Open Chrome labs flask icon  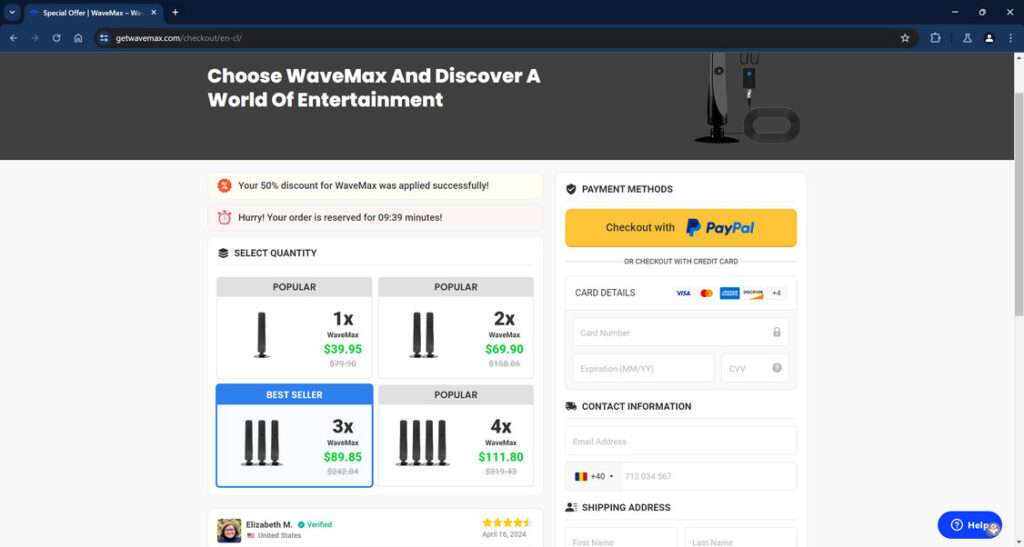click(967, 38)
